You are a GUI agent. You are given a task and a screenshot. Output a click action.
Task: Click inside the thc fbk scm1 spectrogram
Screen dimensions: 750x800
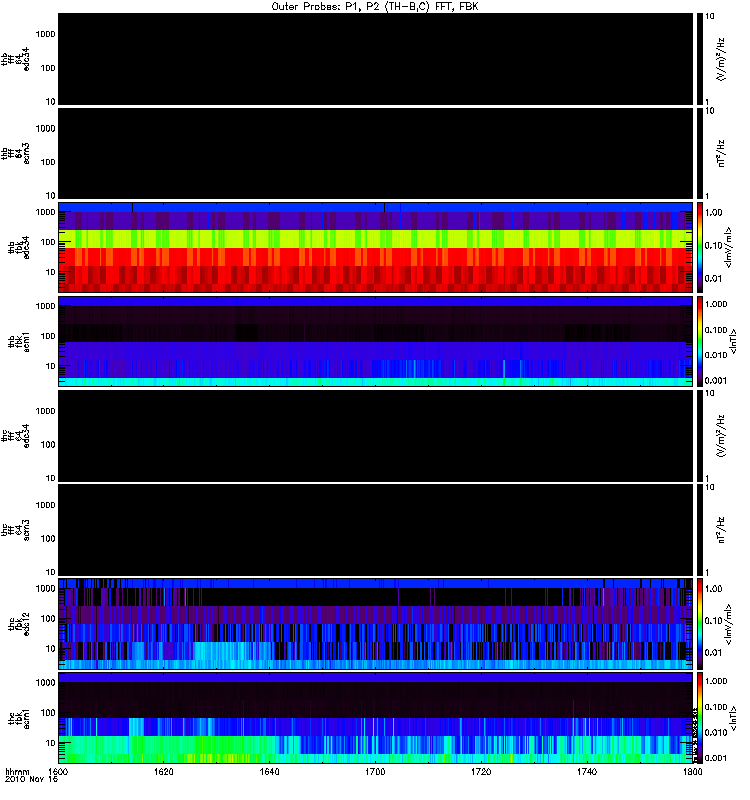point(375,718)
